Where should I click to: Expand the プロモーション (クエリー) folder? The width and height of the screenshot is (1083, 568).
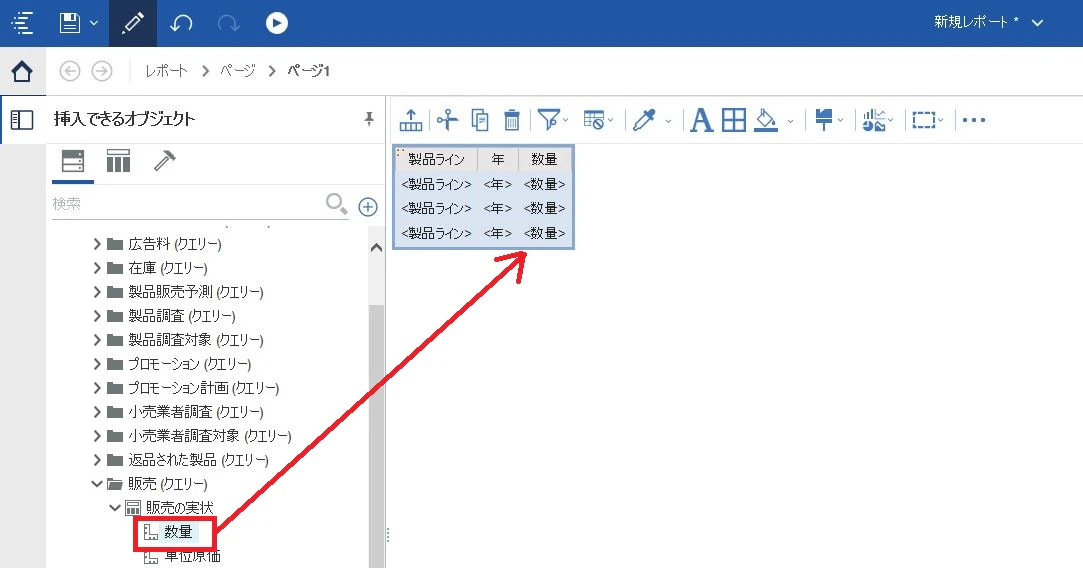97,364
